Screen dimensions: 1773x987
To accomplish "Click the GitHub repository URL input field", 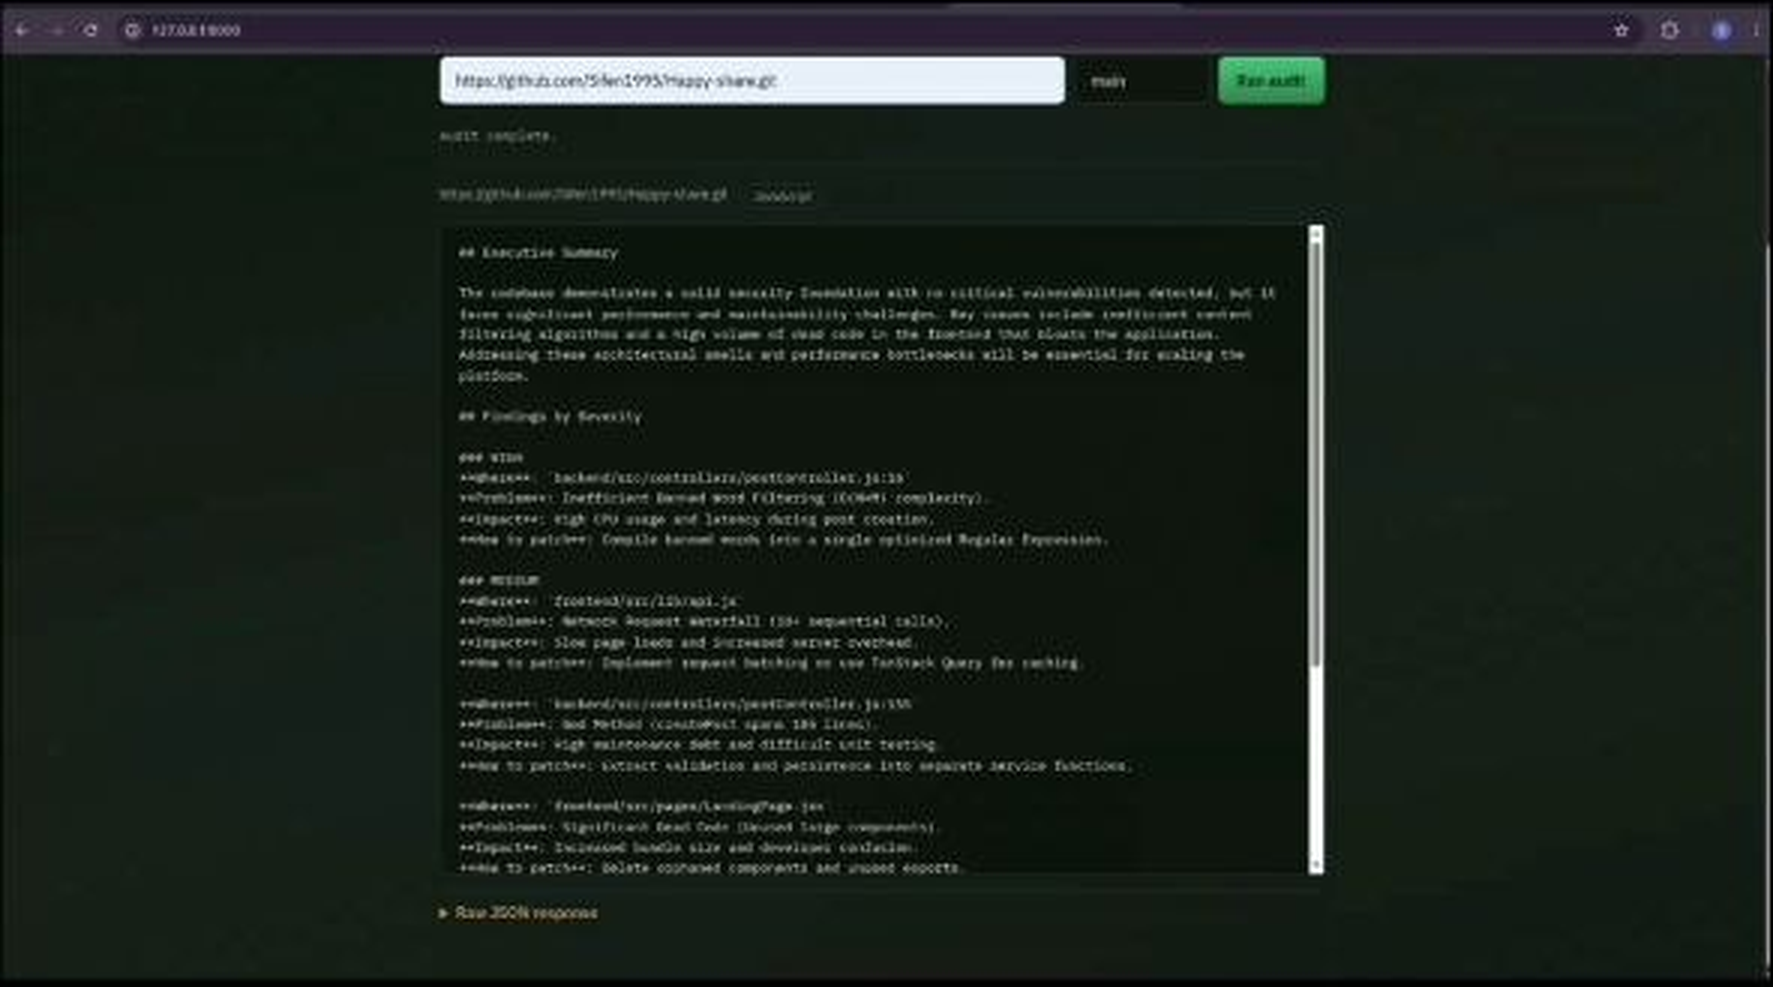I will pos(752,81).
